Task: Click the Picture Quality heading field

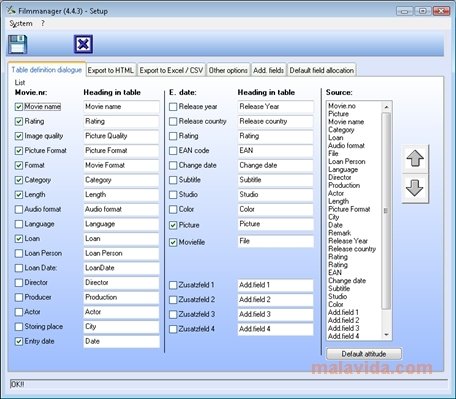Action: tap(121, 136)
